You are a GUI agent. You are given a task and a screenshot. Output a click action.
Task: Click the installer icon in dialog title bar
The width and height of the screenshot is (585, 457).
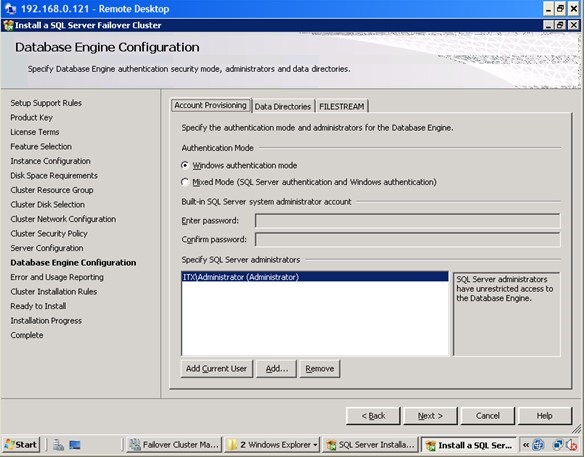click(8, 25)
